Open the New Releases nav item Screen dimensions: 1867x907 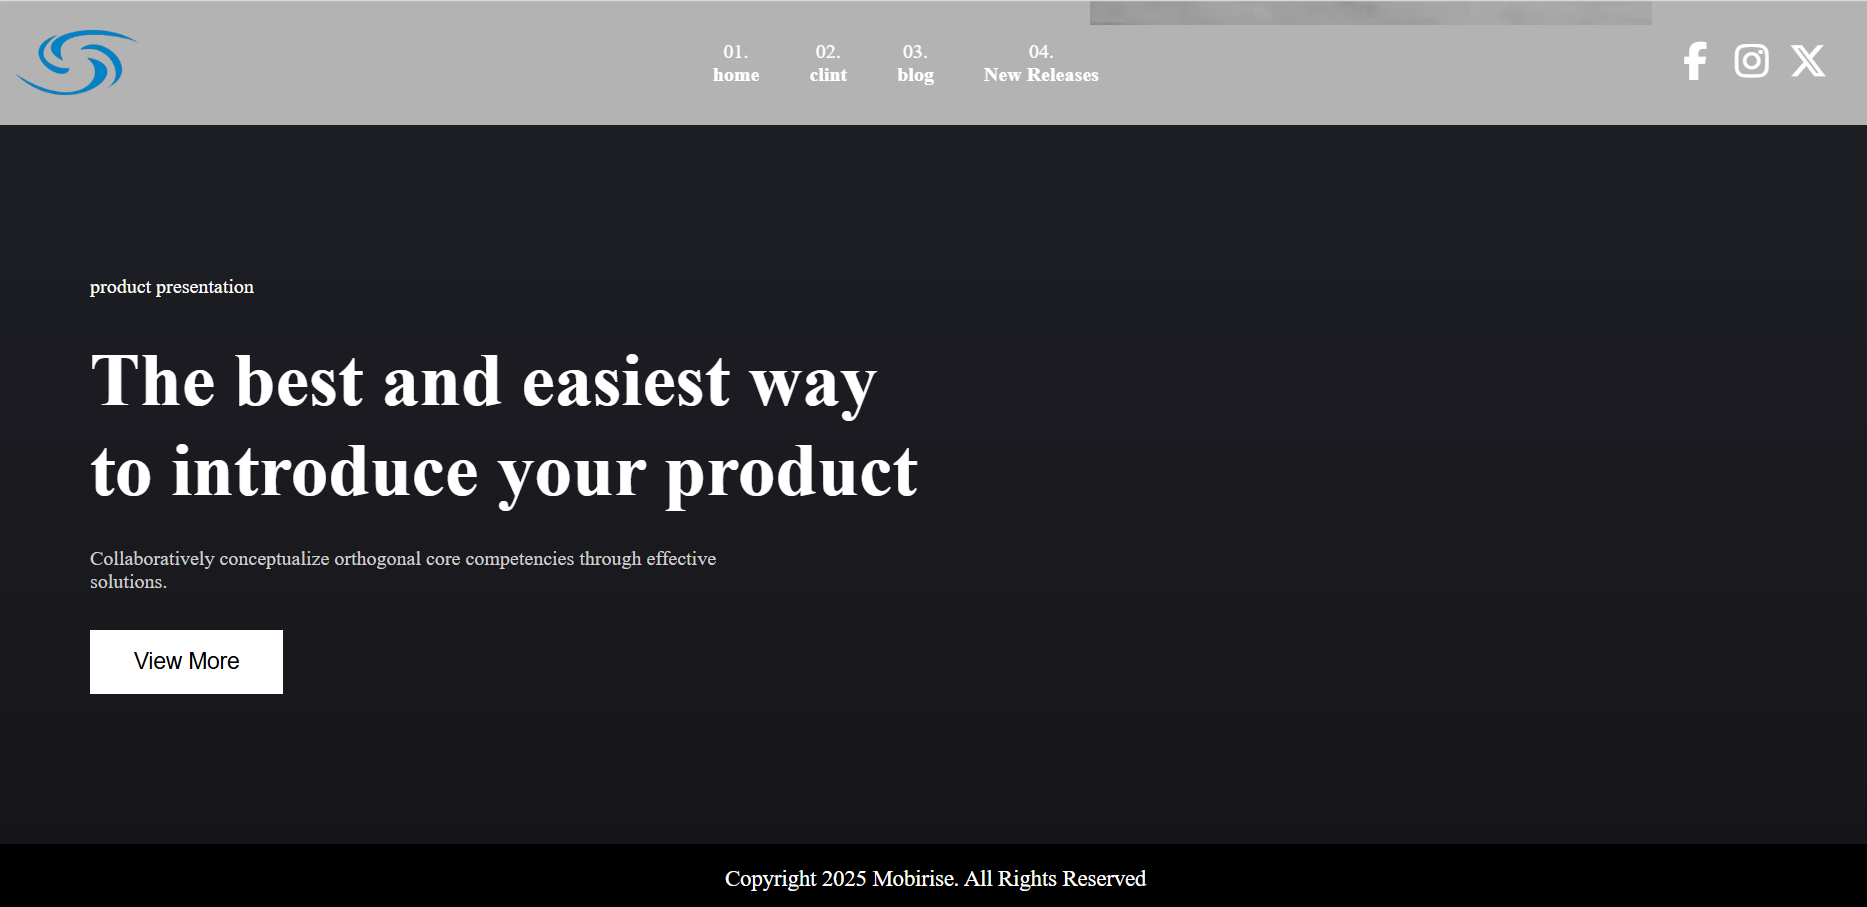1041,75
